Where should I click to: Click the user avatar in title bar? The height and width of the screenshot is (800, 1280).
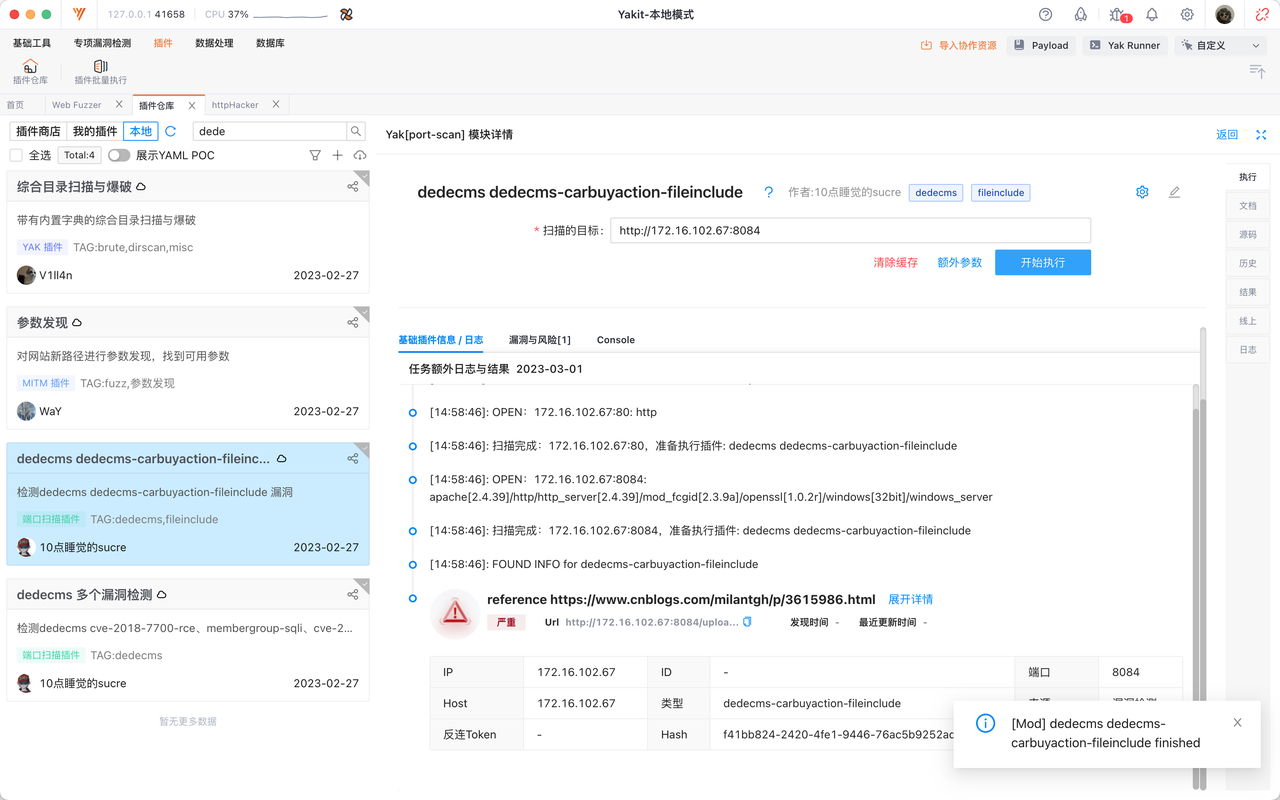[1225, 15]
